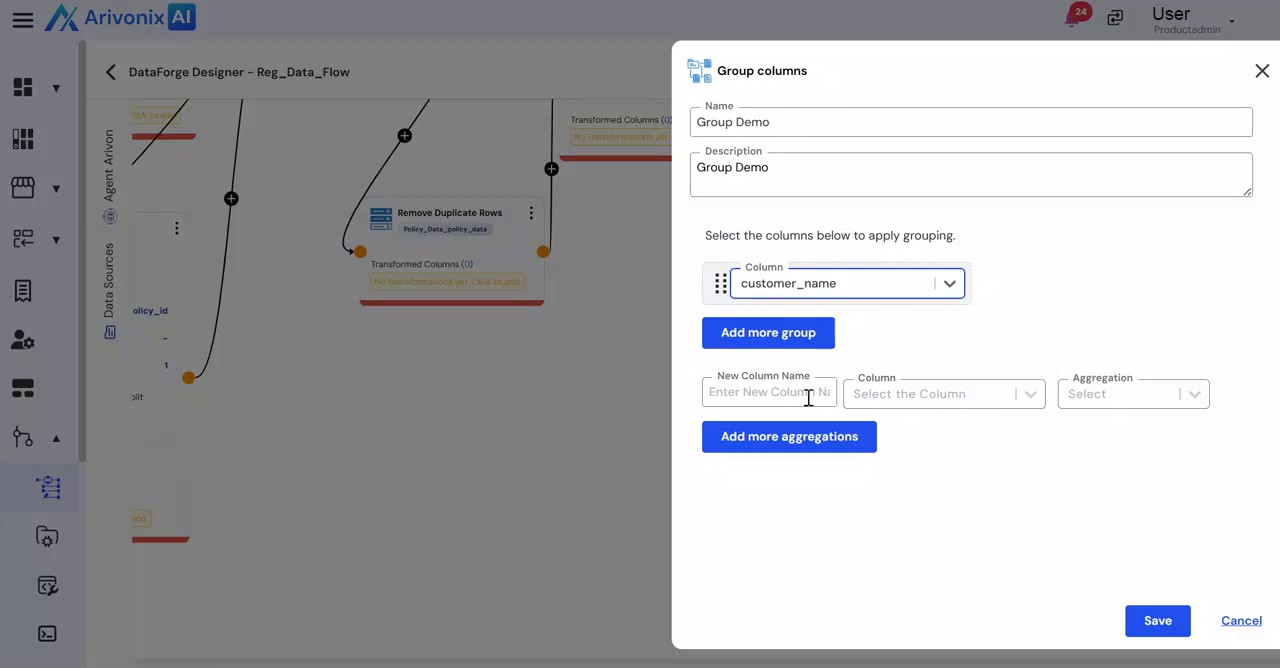Open the hamburger navigation menu
This screenshot has width=1280, height=668.
(22, 20)
